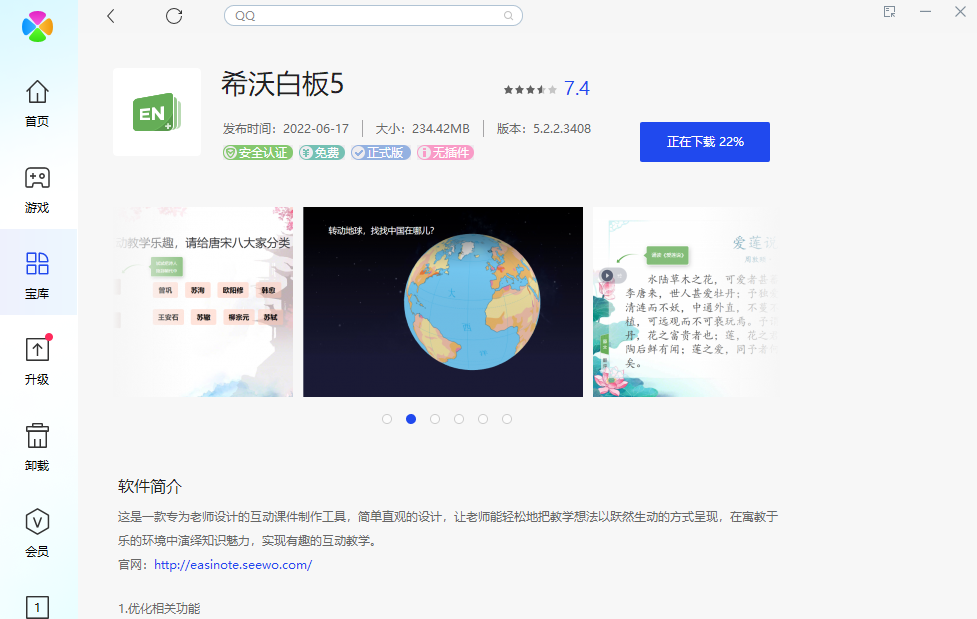Click the 免费 badge
The width and height of the screenshot is (977, 619).
point(322,153)
